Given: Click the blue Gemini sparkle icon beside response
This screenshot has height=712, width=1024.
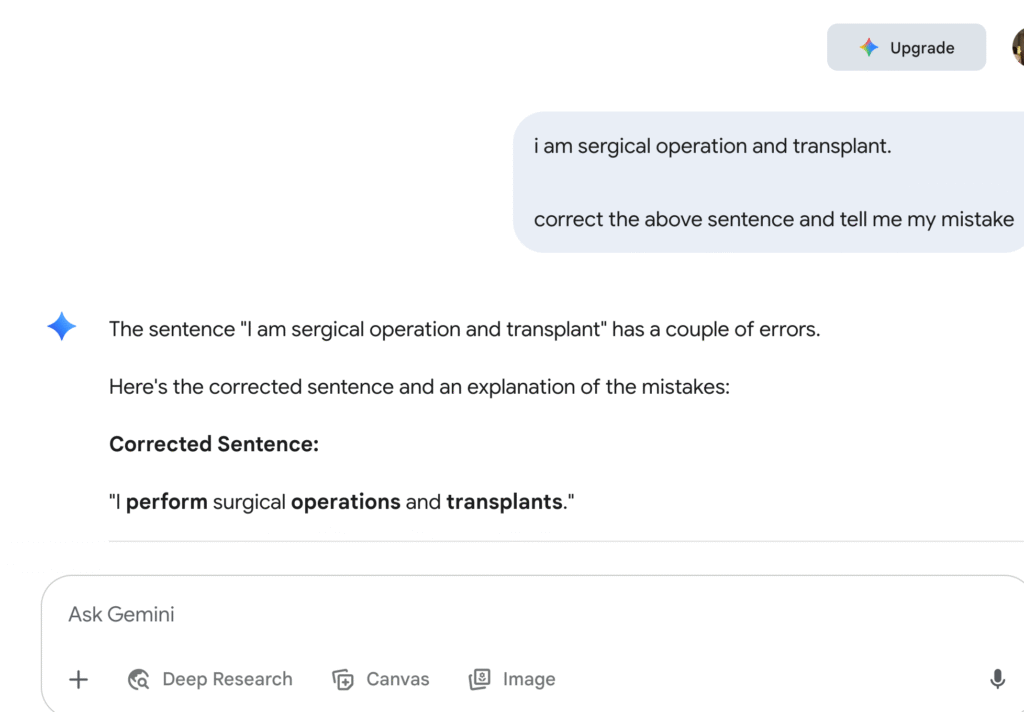Looking at the screenshot, I should tap(61, 326).
